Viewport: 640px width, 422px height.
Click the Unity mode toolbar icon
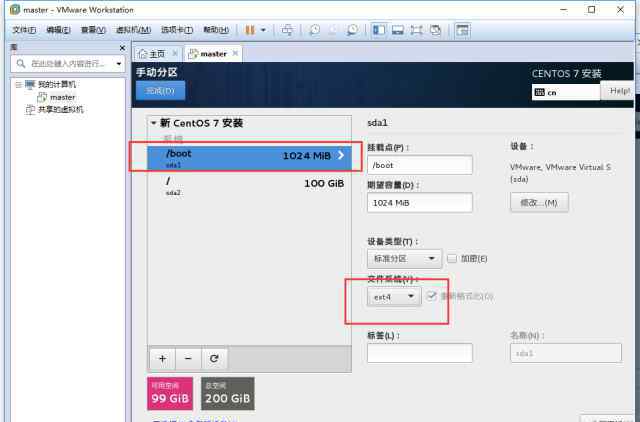click(436, 30)
